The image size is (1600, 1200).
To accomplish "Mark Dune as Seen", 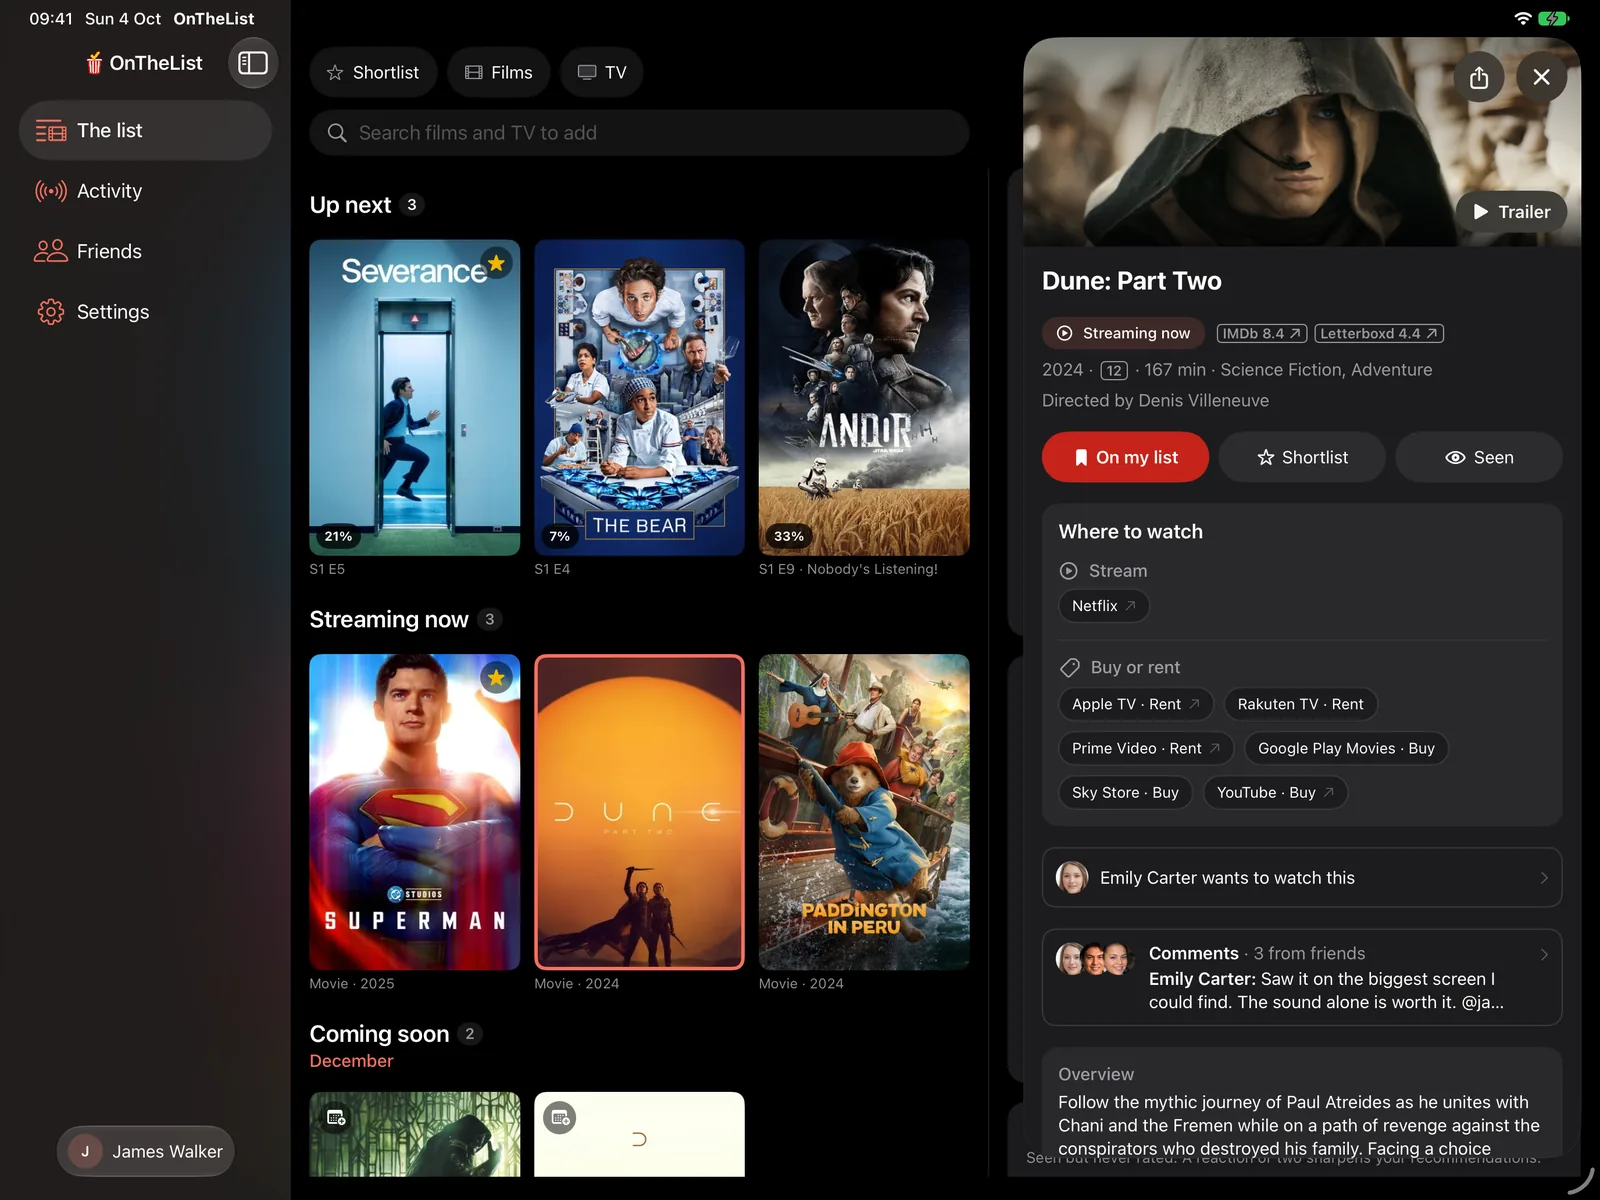I will click(1479, 457).
